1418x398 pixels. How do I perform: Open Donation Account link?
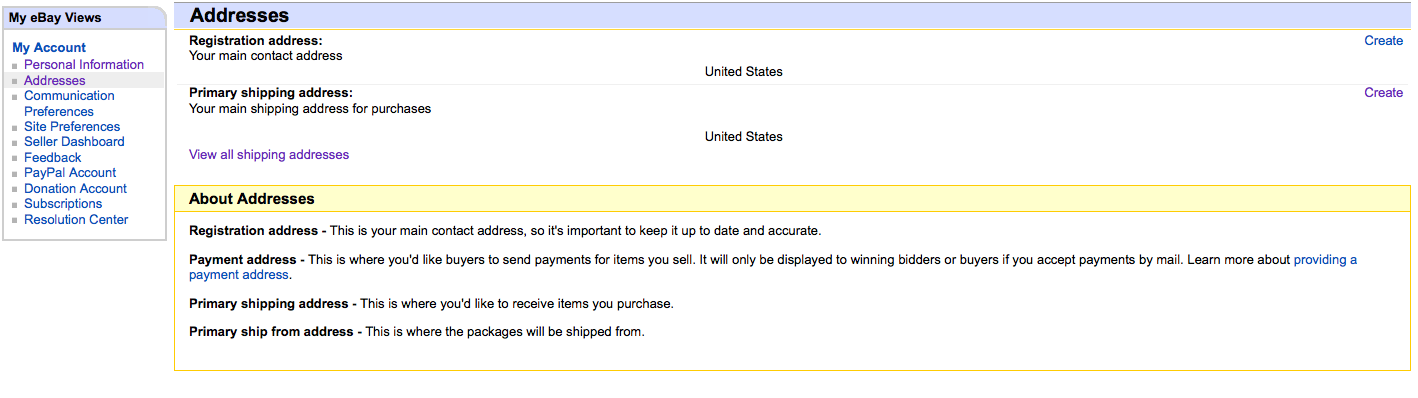[x=76, y=188]
